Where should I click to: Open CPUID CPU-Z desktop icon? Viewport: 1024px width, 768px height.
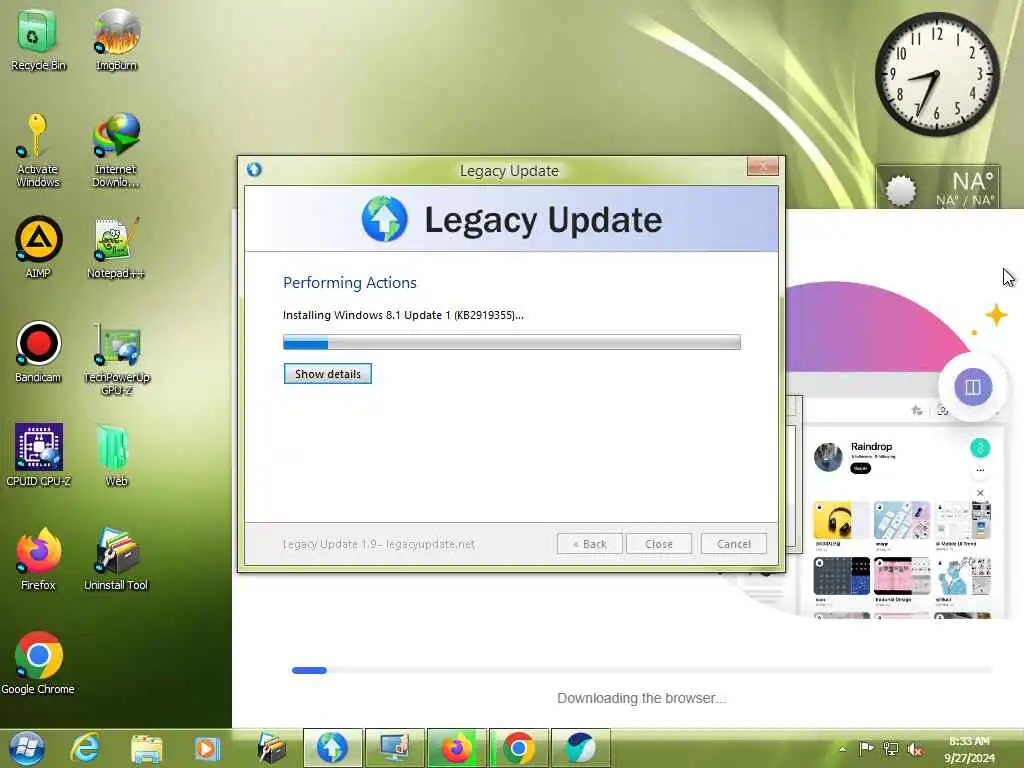pyautogui.click(x=38, y=455)
